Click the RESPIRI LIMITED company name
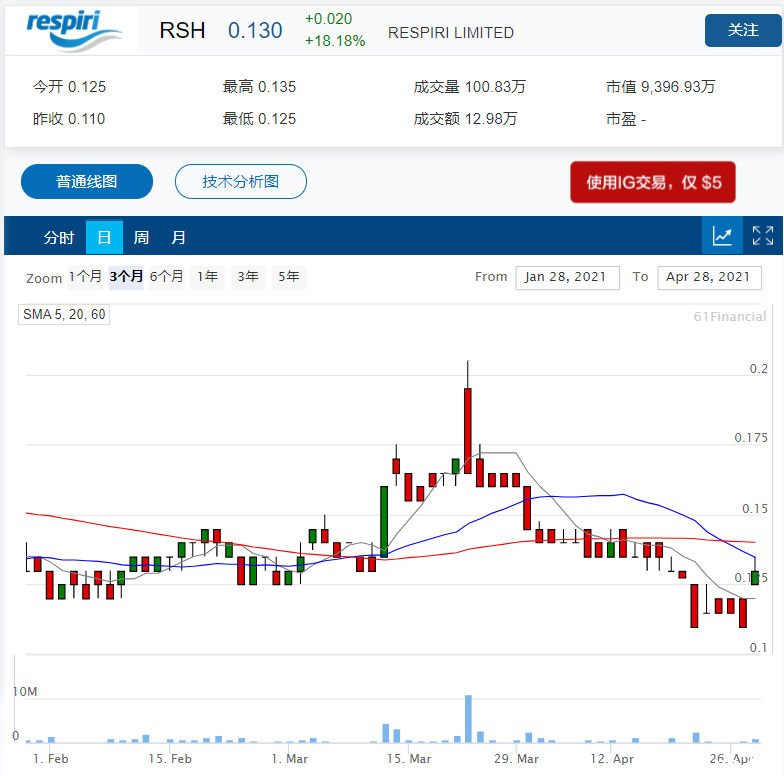The image size is (784, 776). tap(451, 33)
